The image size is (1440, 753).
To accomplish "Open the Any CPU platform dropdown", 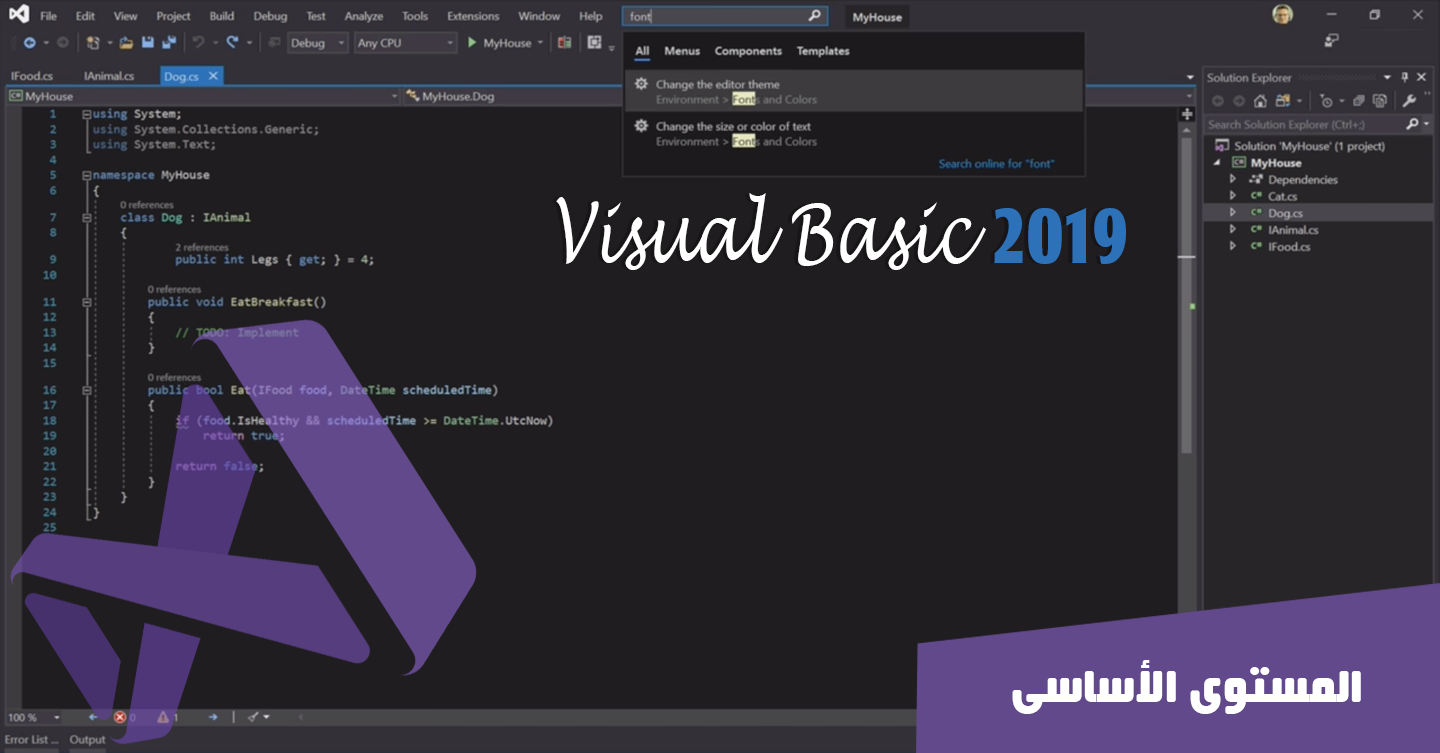I will pyautogui.click(x=405, y=43).
